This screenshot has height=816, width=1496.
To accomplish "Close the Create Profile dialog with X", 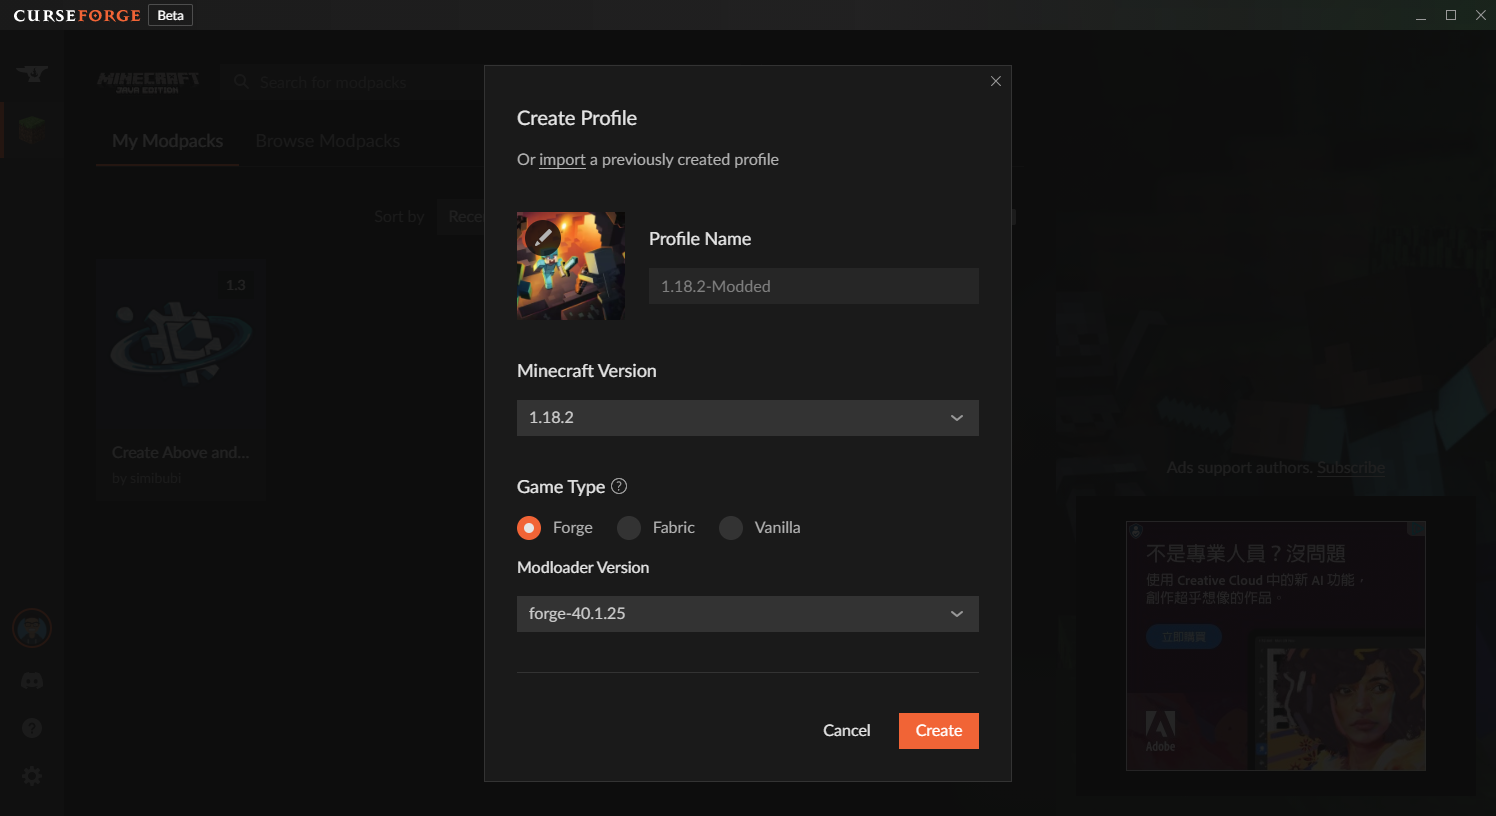I will point(995,81).
